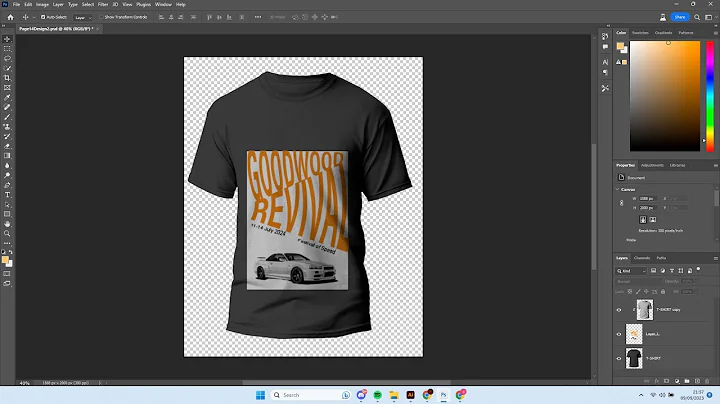Select the Hand tool

(x=7, y=224)
